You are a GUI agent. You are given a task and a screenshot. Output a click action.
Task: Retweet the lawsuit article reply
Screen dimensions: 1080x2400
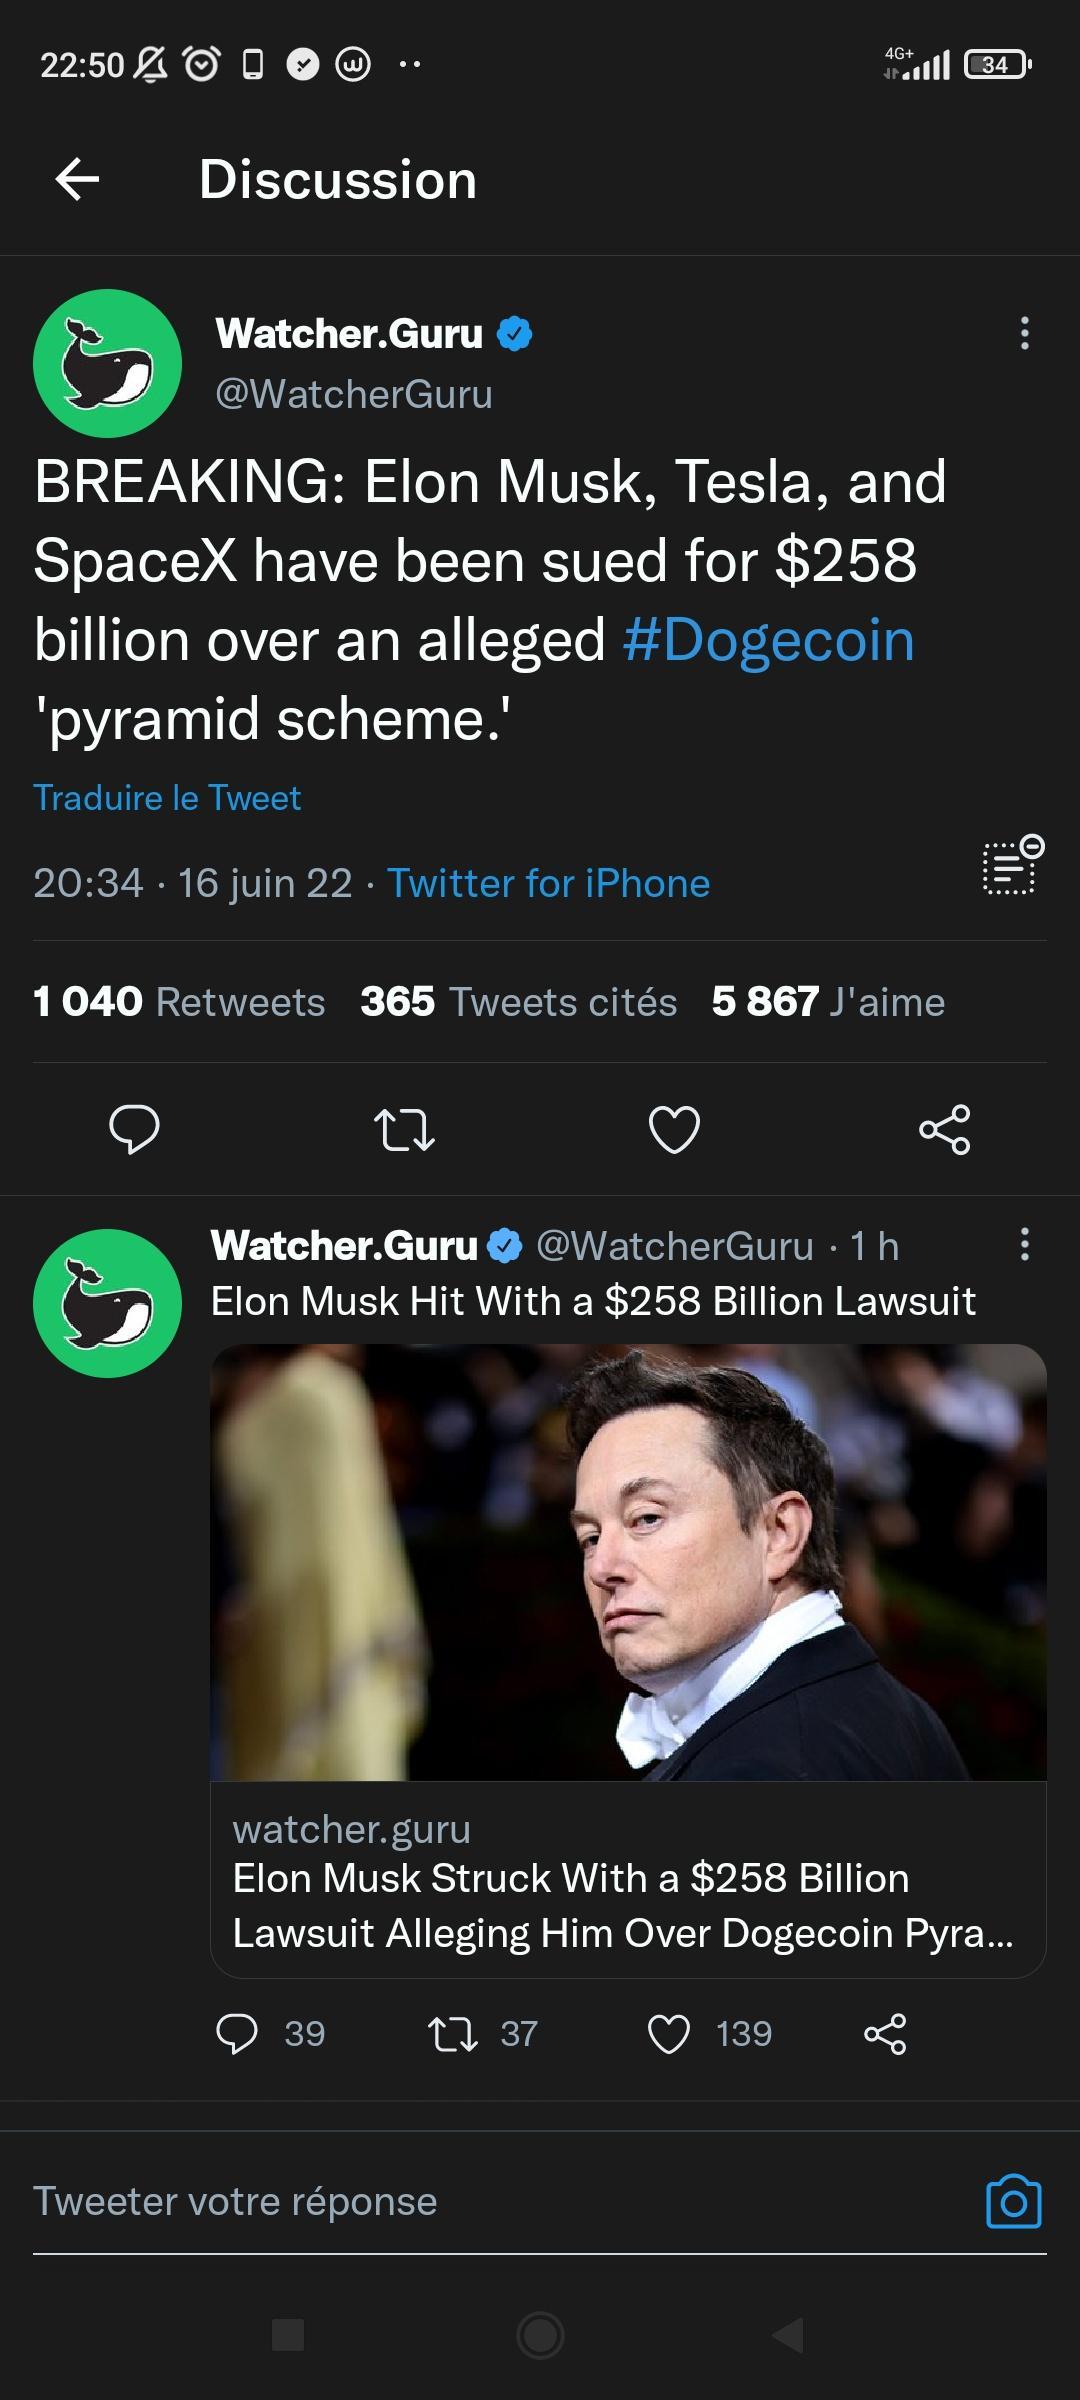[456, 2033]
